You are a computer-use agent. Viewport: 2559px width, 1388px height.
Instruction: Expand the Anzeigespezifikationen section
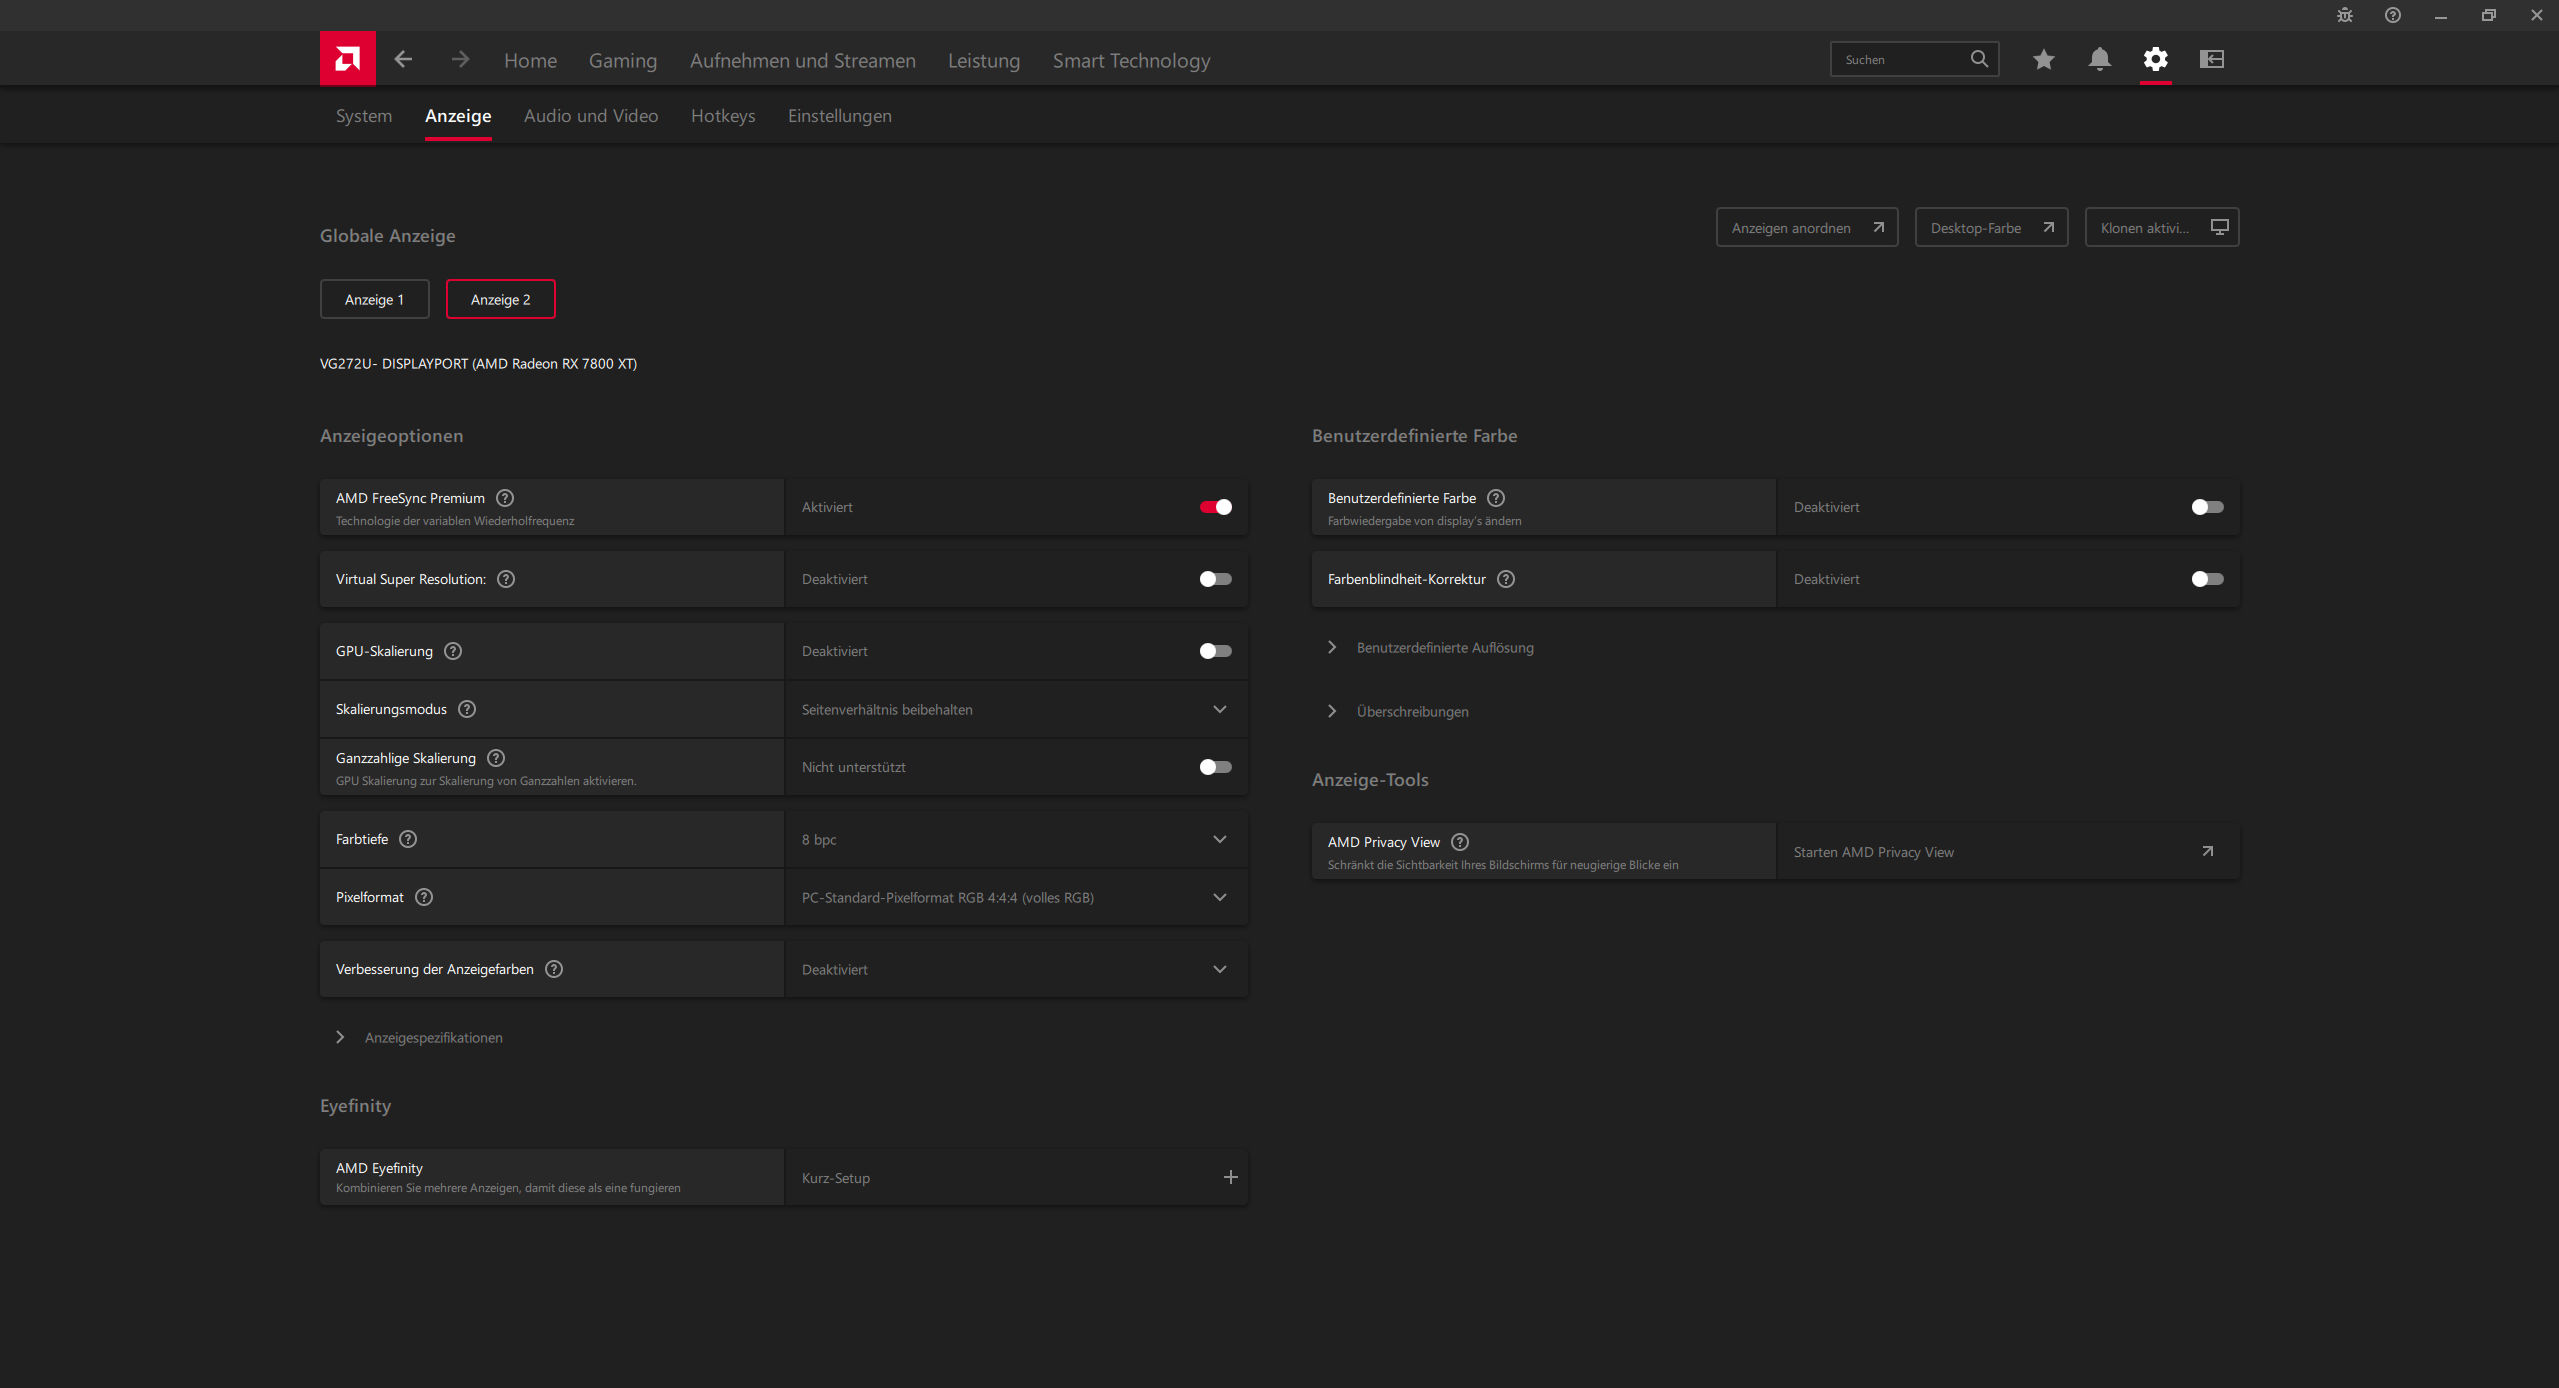coord(432,1037)
